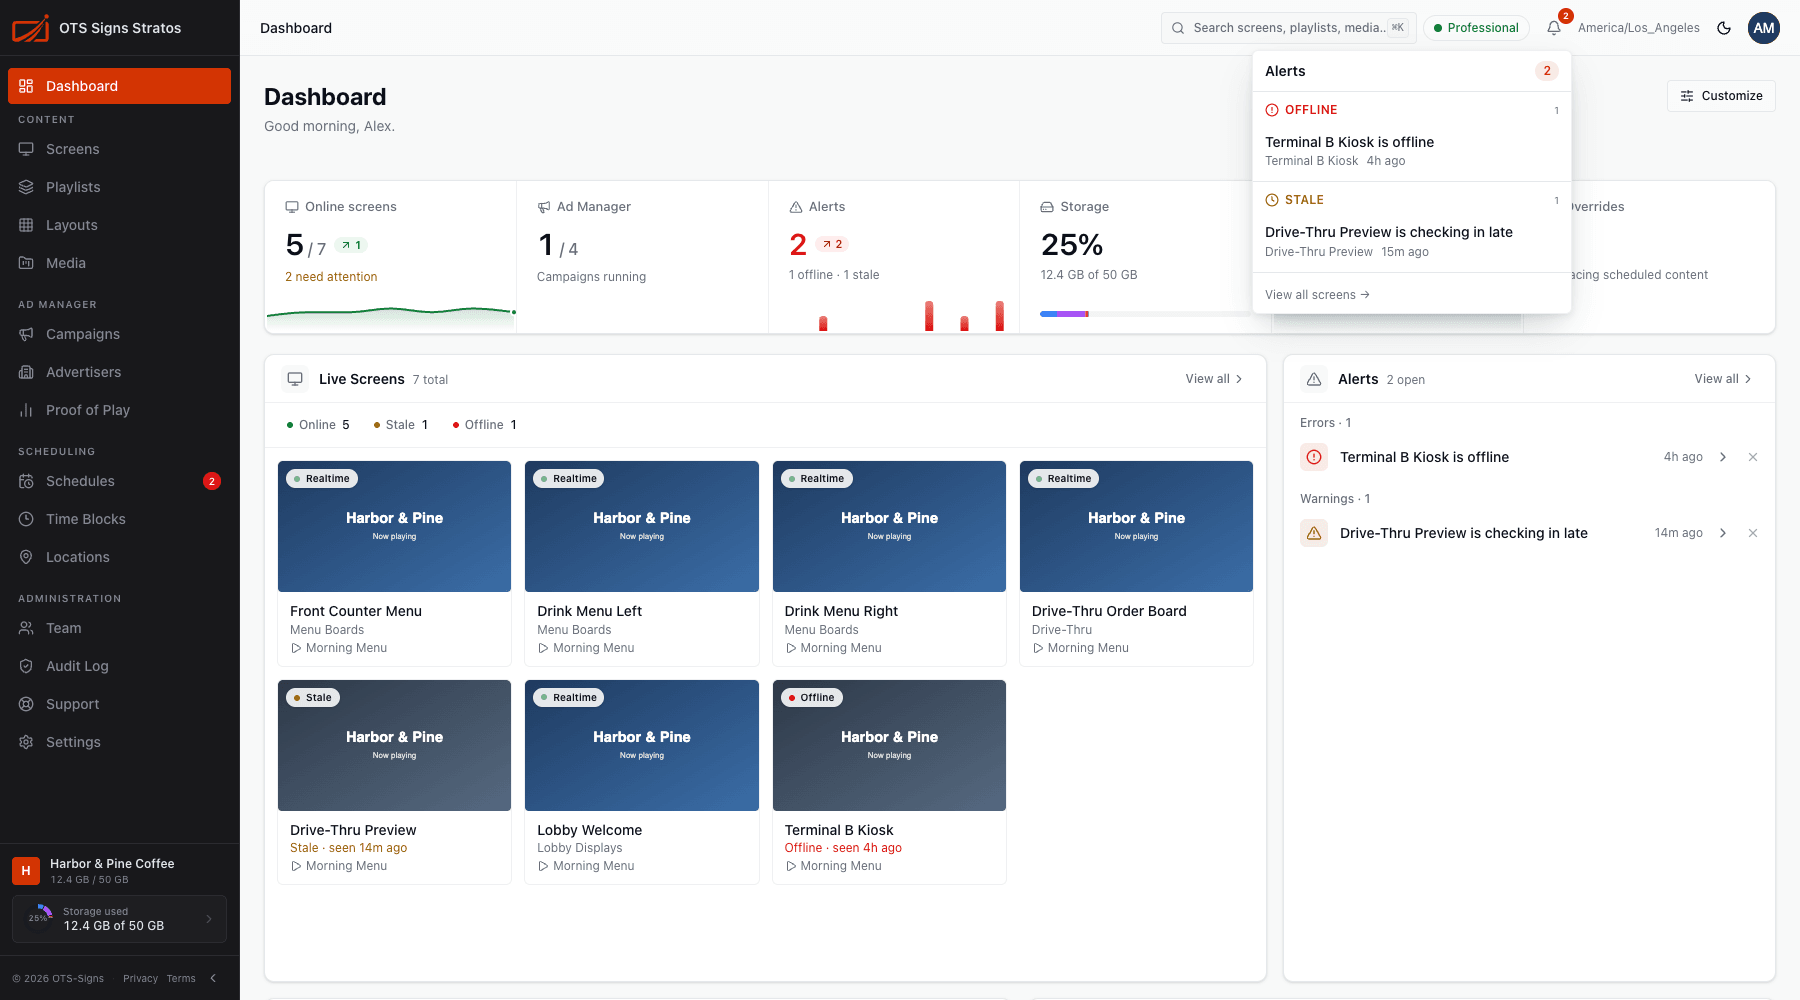The width and height of the screenshot is (1800, 1000).
Task: Open the Screens sidebar item
Action: tap(119, 149)
